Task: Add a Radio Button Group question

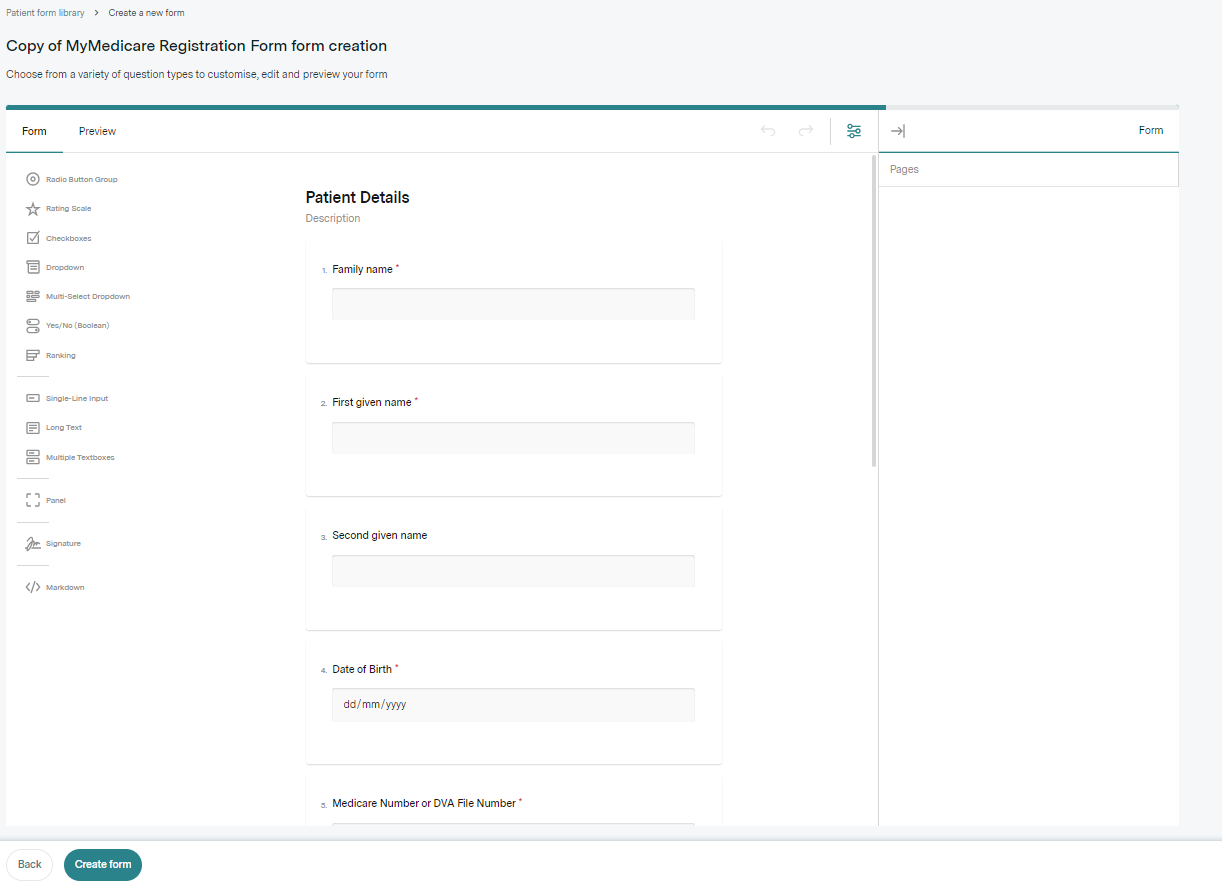Action: (x=80, y=180)
